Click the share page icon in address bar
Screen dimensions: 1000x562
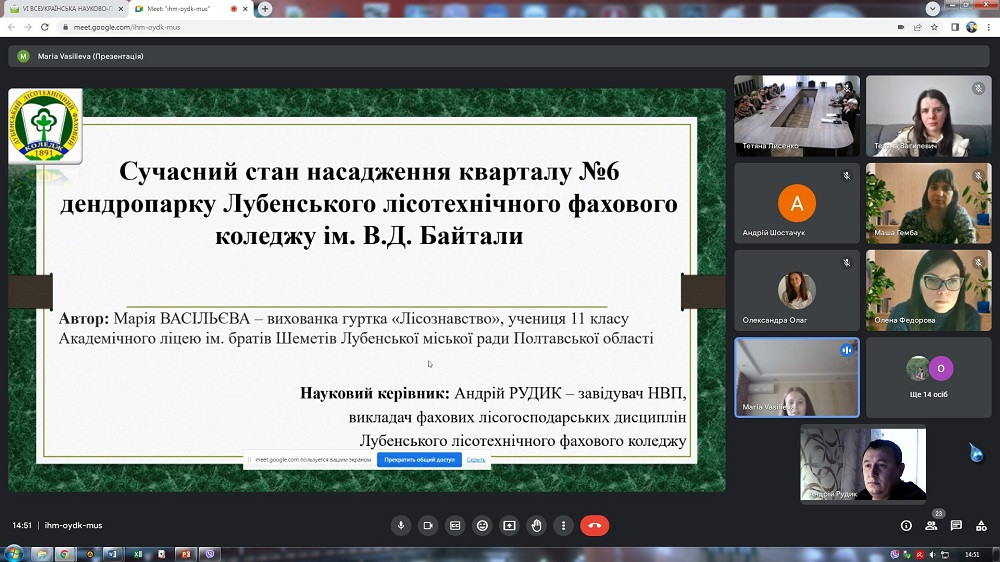pos(918,27)
